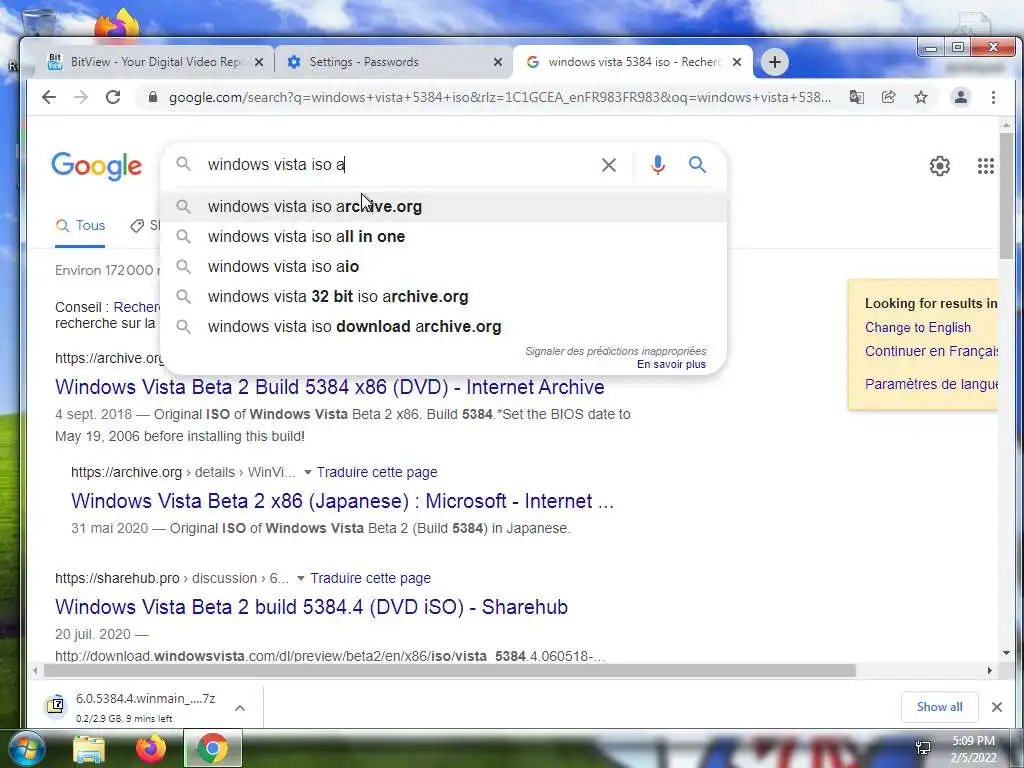Click the vertical scrollbar thumb
Image resolution: width=1024 pixels, height=768 pixels.
[1006, 196]
